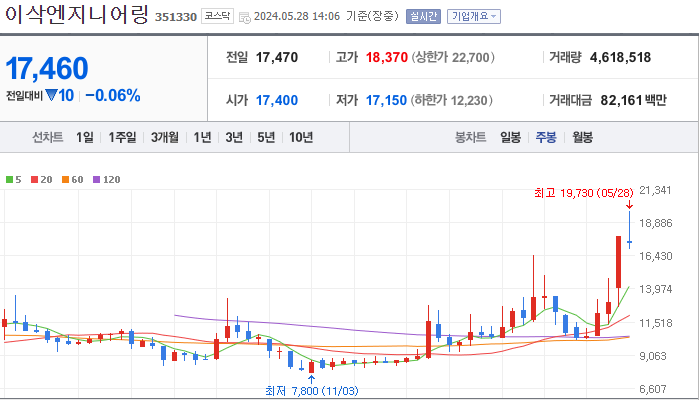Select the 10년 line chart tab
The height and width of the screenshot is (400, 699).
[301, 137]
